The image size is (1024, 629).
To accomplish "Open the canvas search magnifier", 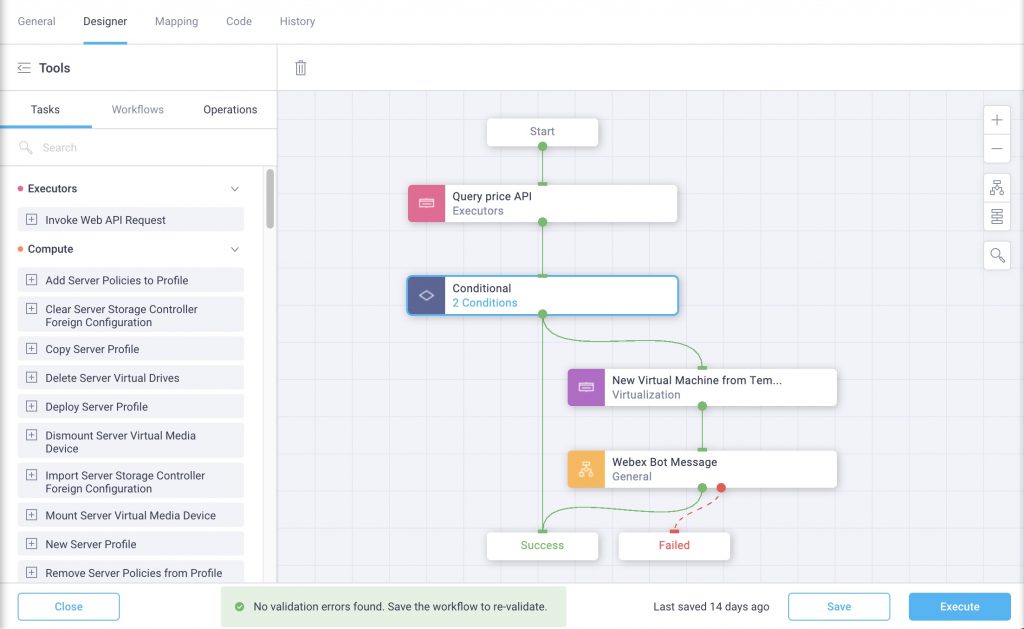I will [996, 255].
